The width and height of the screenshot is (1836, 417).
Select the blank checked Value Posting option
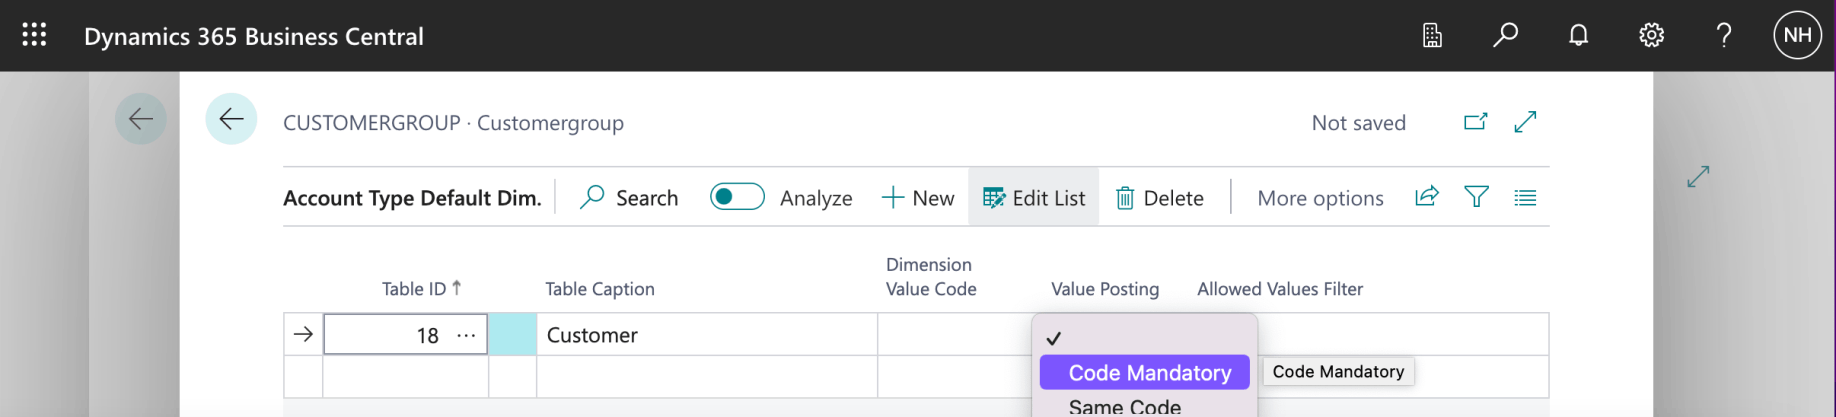(x=1145, y=338)
